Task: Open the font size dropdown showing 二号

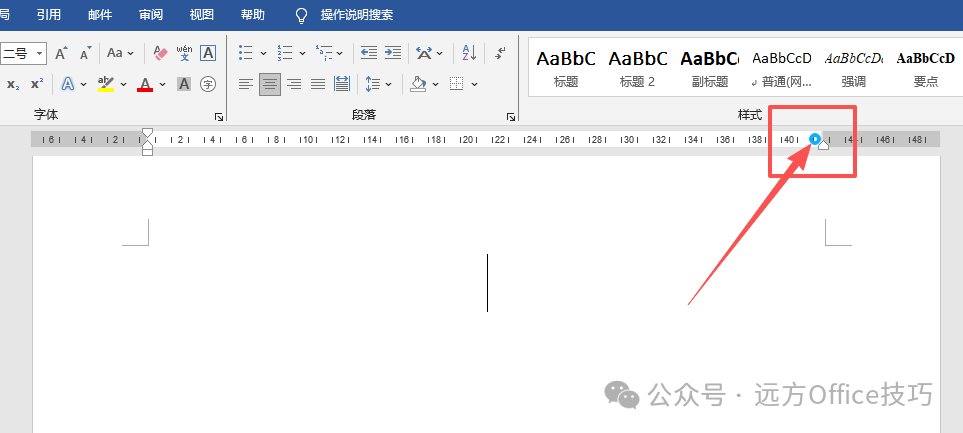Action: coord(40,53)
